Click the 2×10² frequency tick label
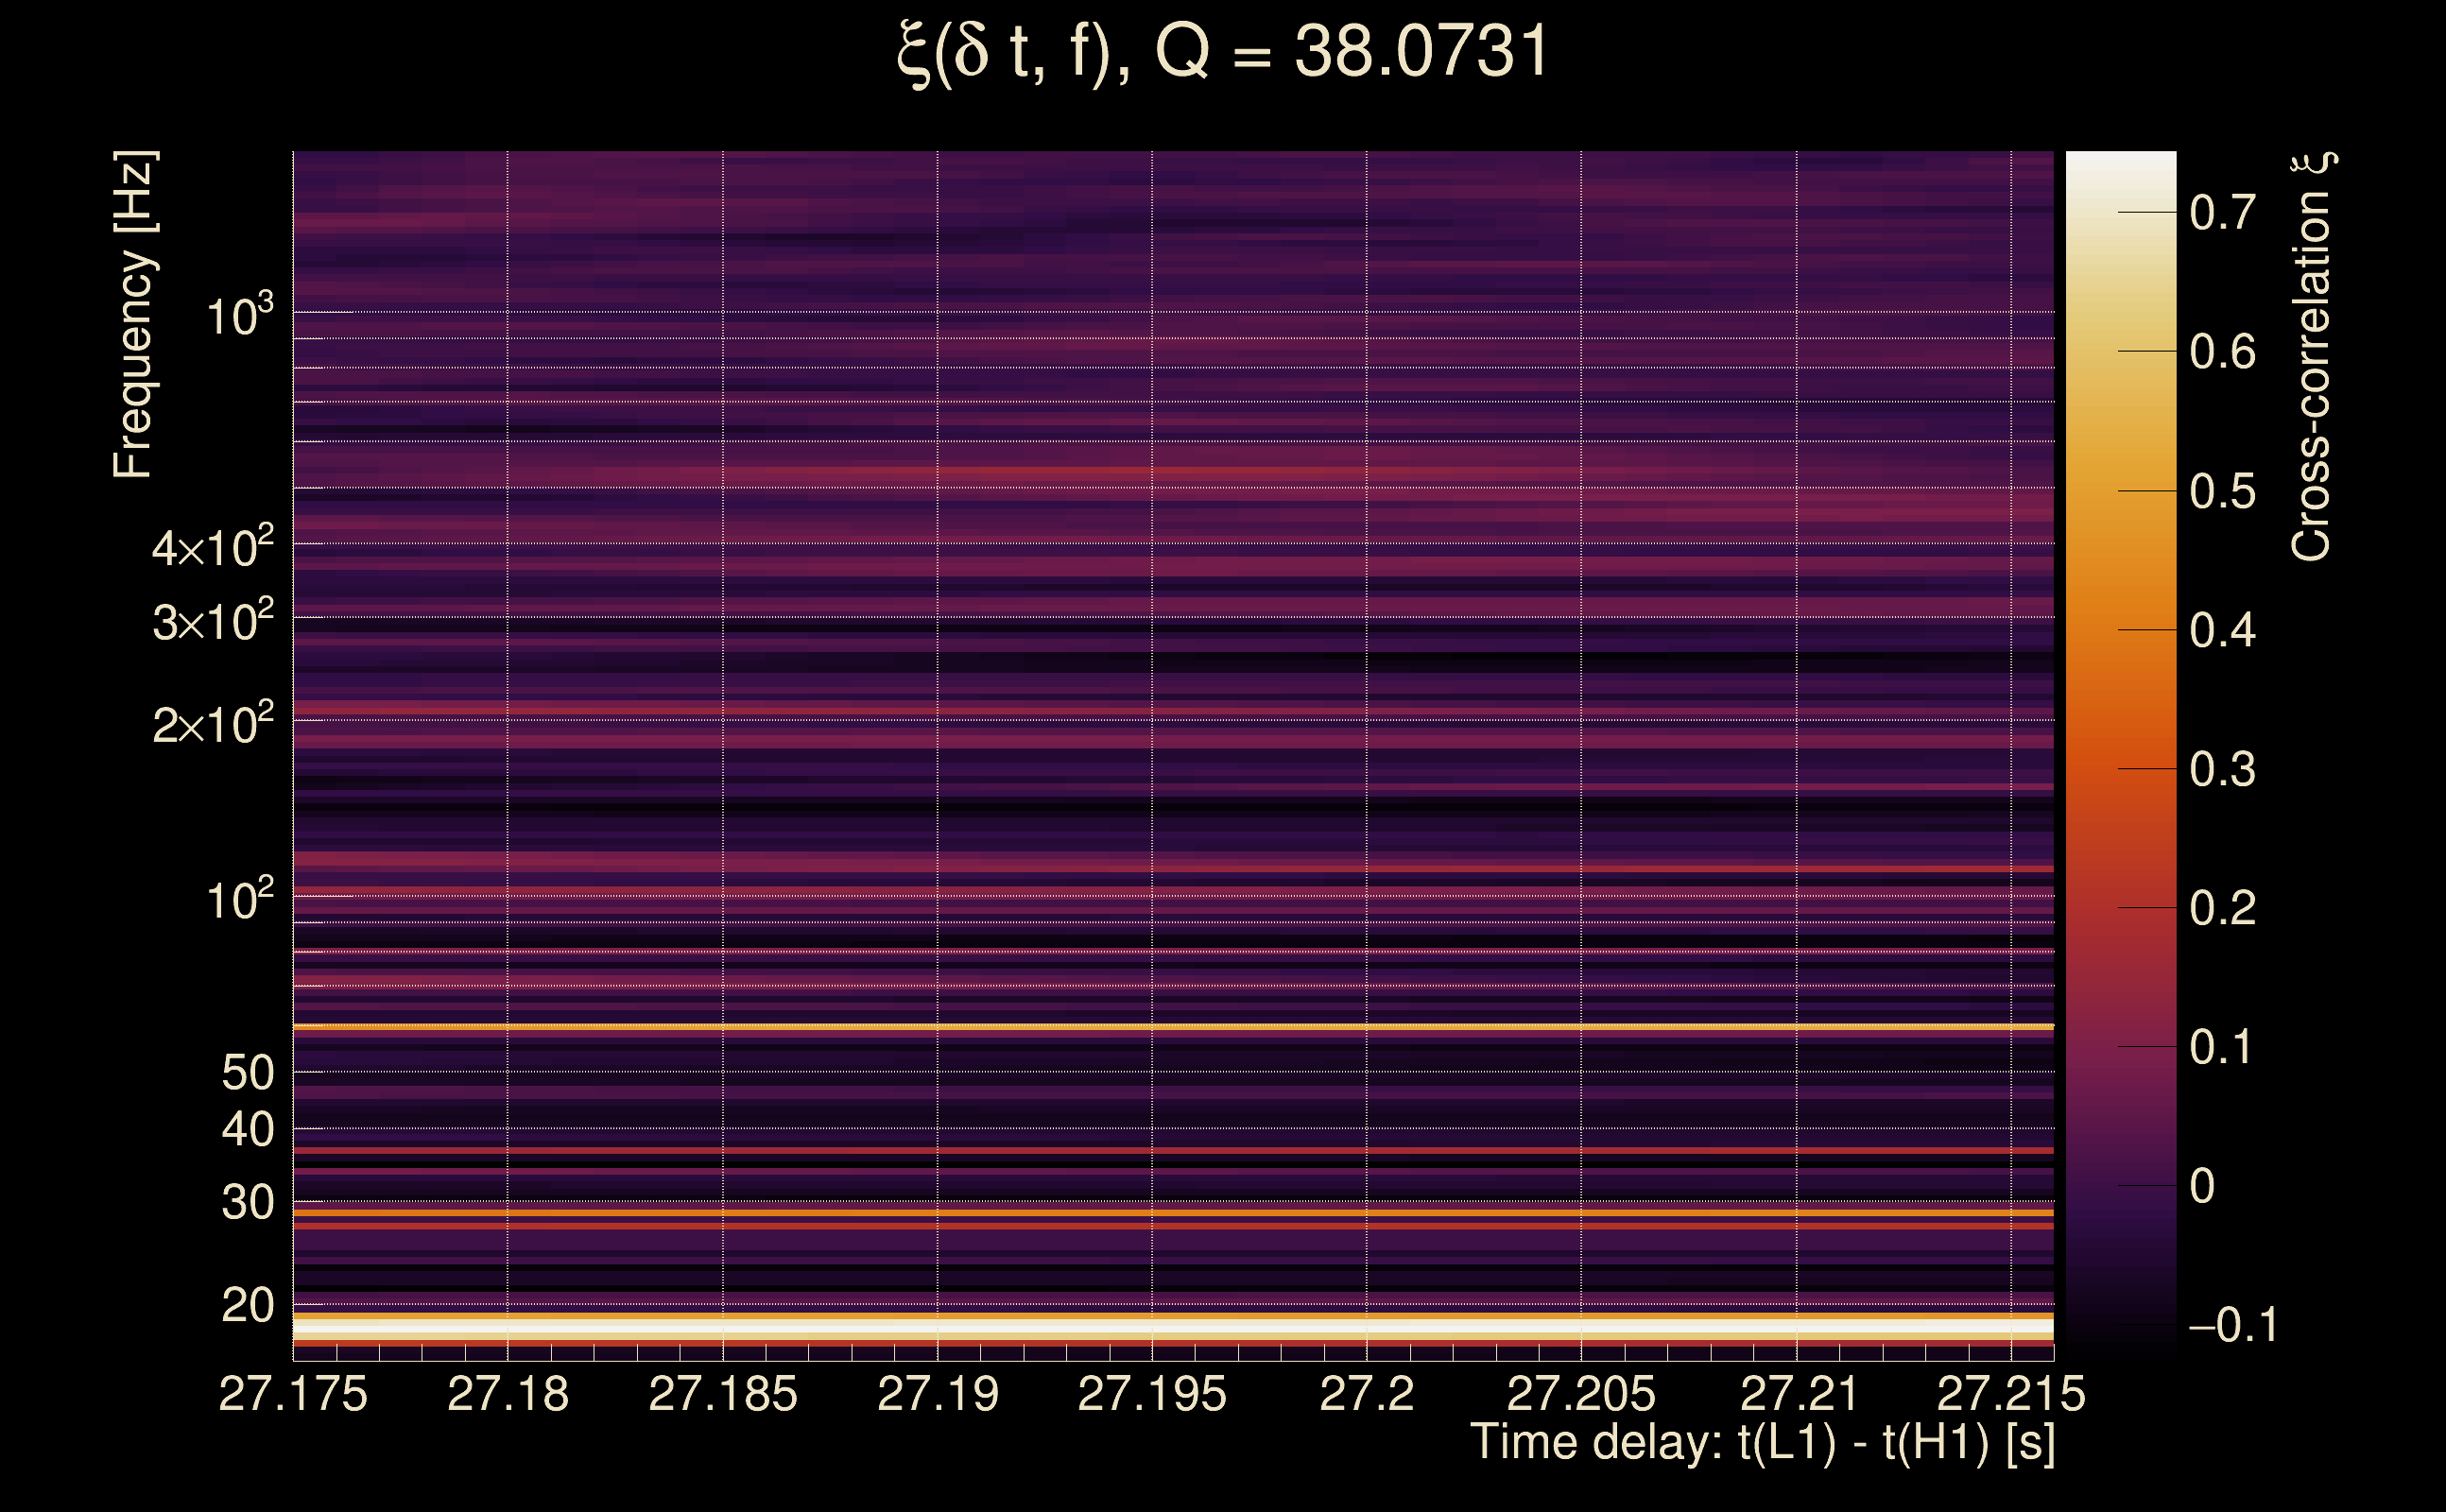 tap(213, 724)
